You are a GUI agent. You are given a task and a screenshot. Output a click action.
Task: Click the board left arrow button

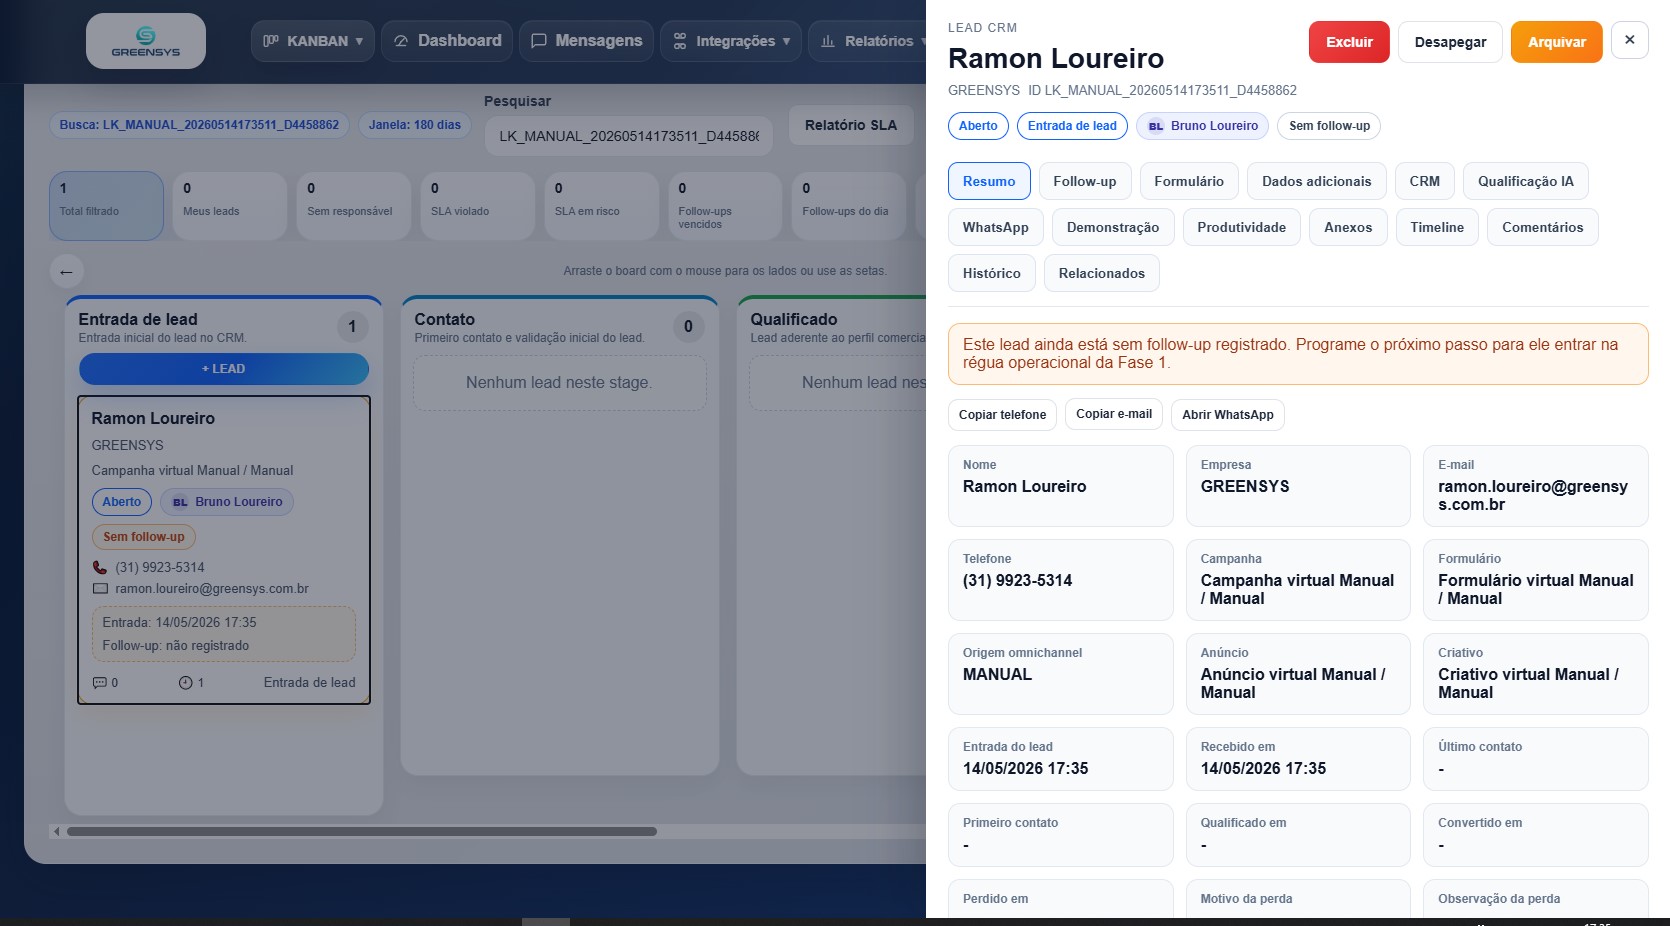(66, 271)
